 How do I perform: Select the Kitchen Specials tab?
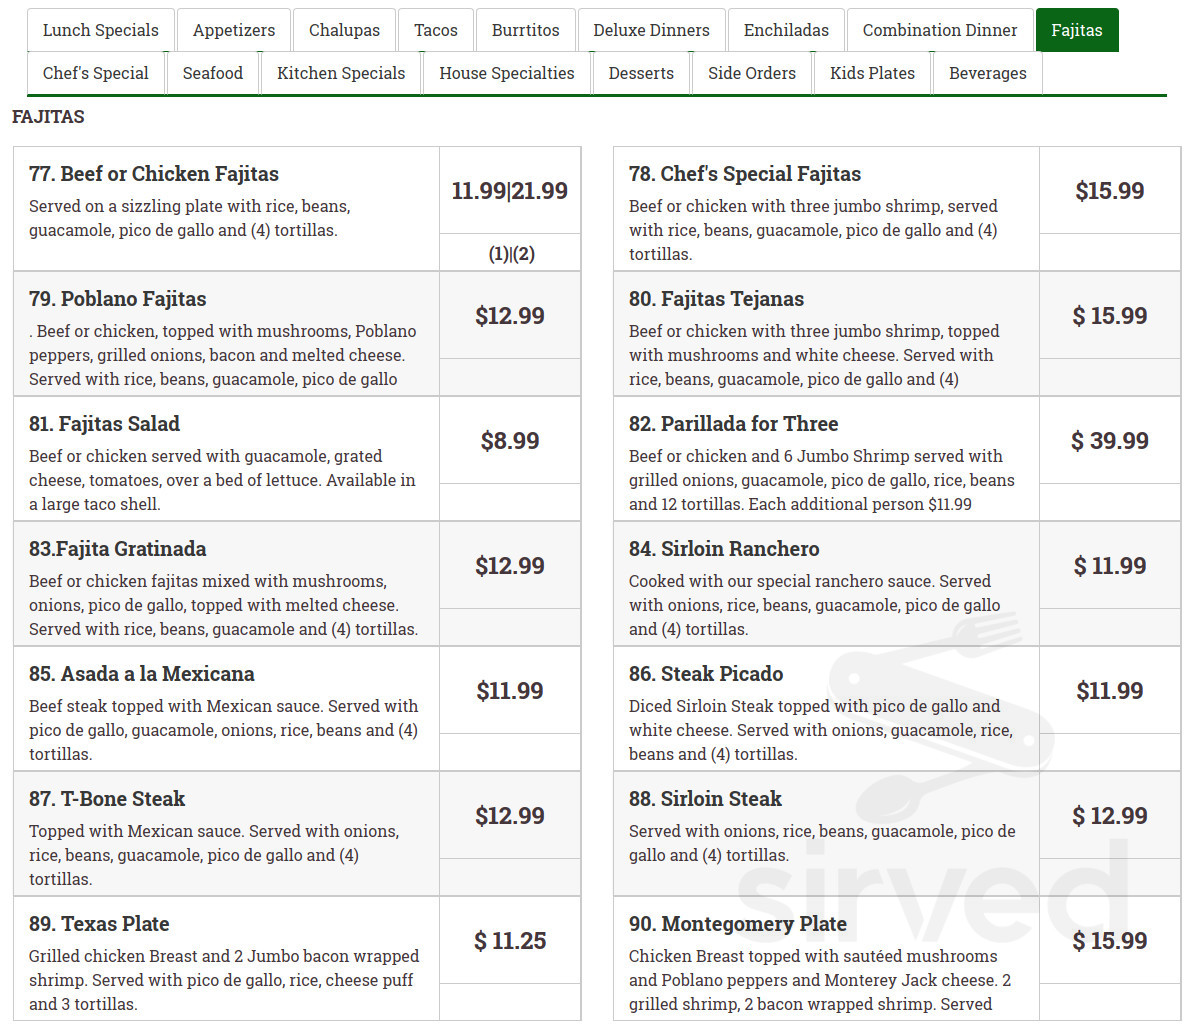(340, 72)
